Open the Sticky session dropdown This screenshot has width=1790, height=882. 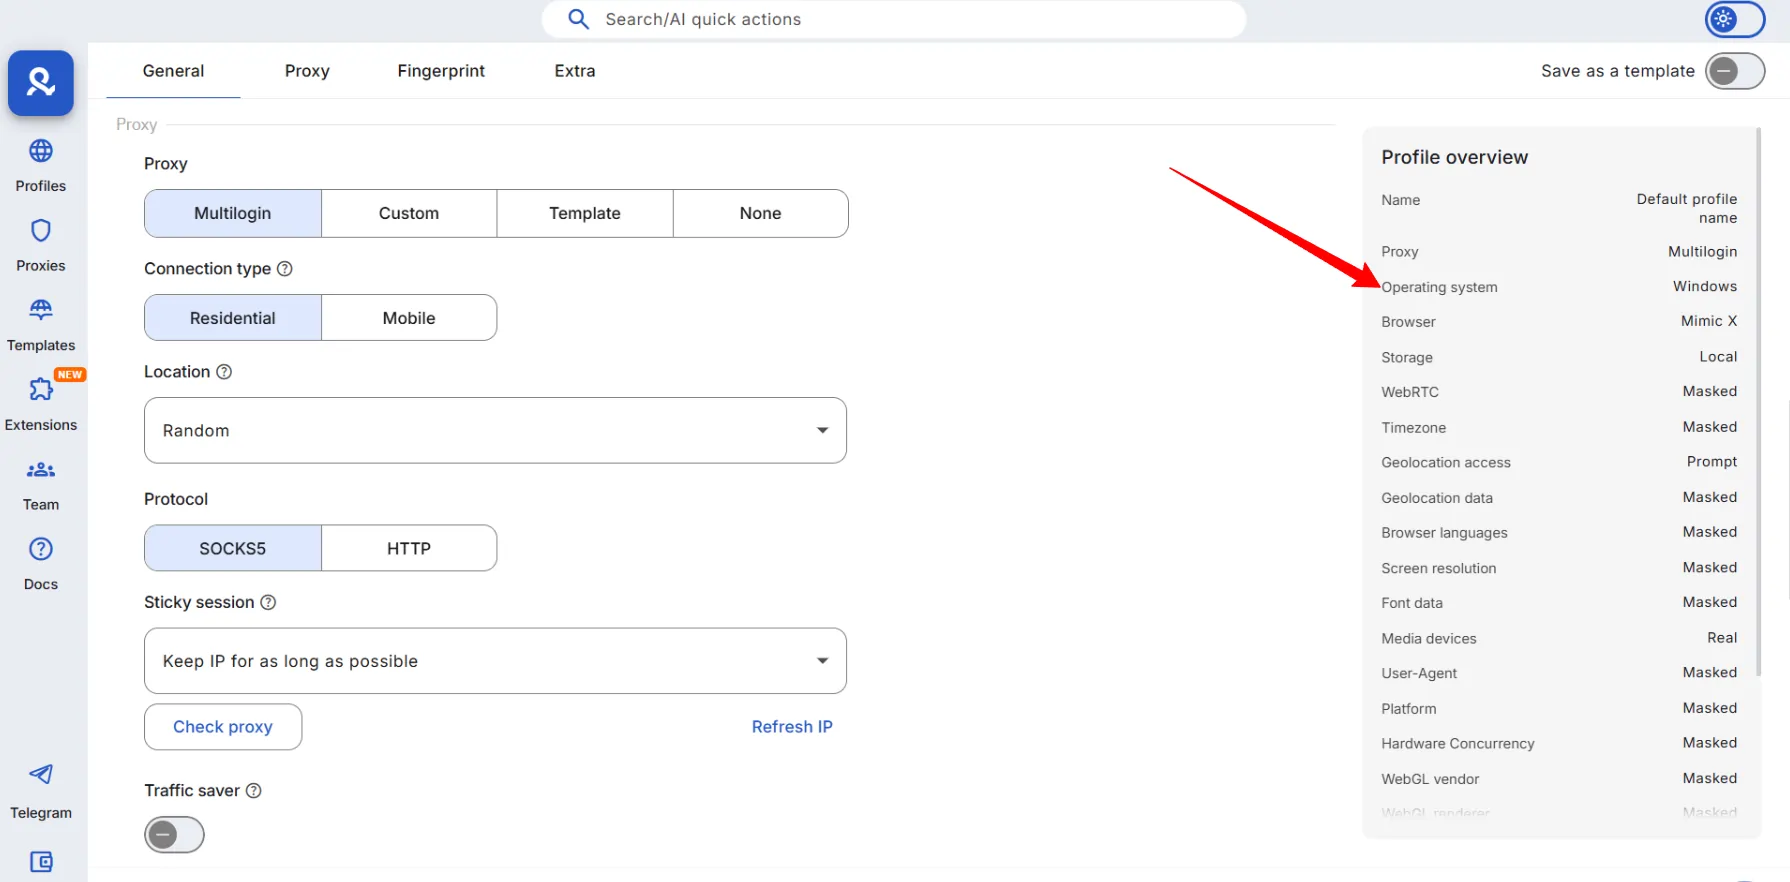coord(495,661)
